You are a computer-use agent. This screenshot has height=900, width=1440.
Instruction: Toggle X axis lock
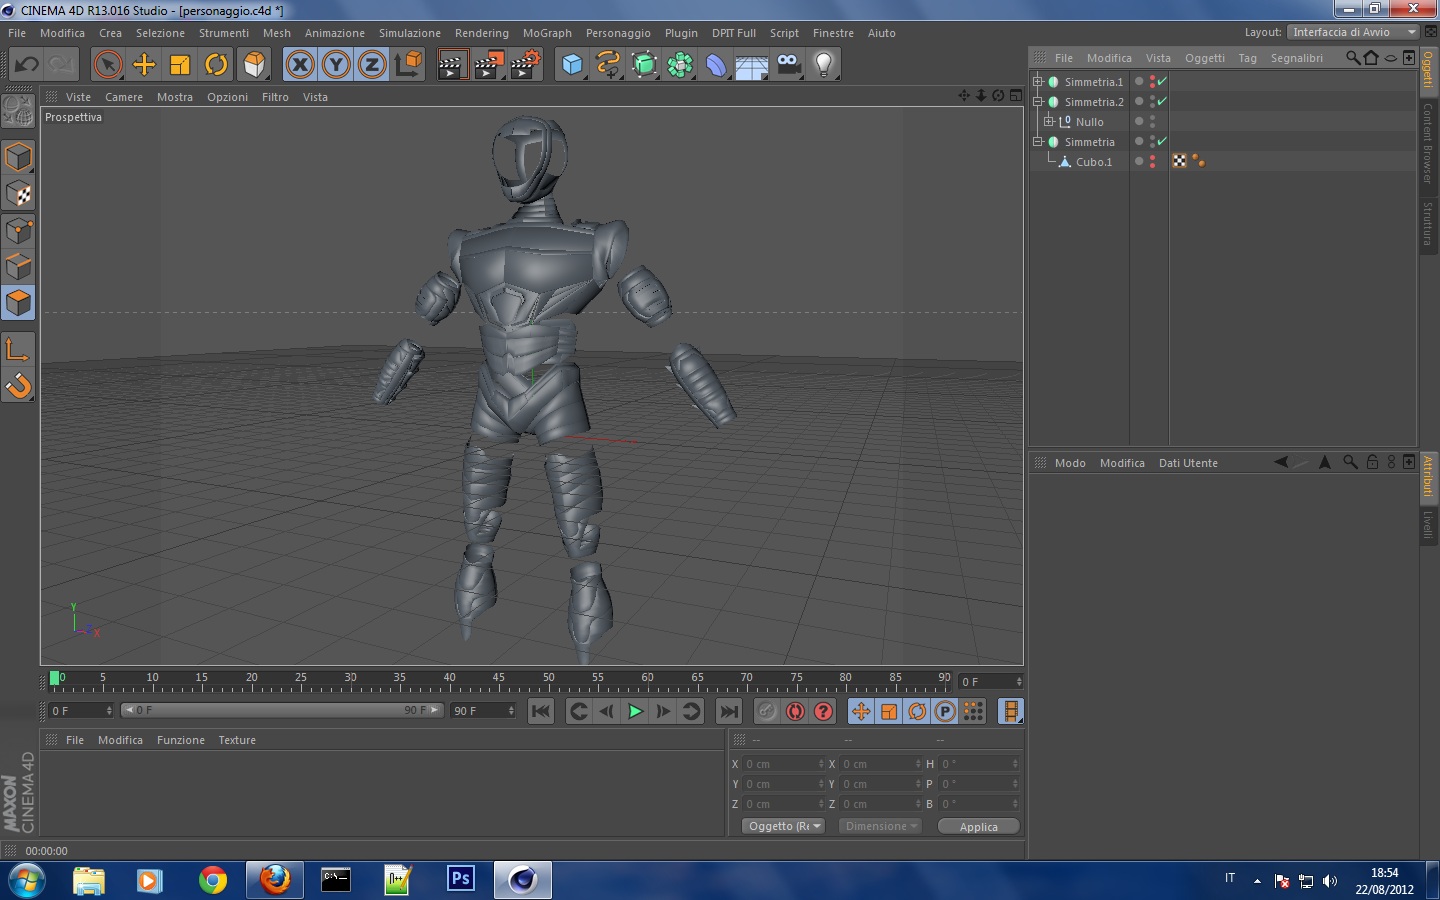click(x=300, y=65)
